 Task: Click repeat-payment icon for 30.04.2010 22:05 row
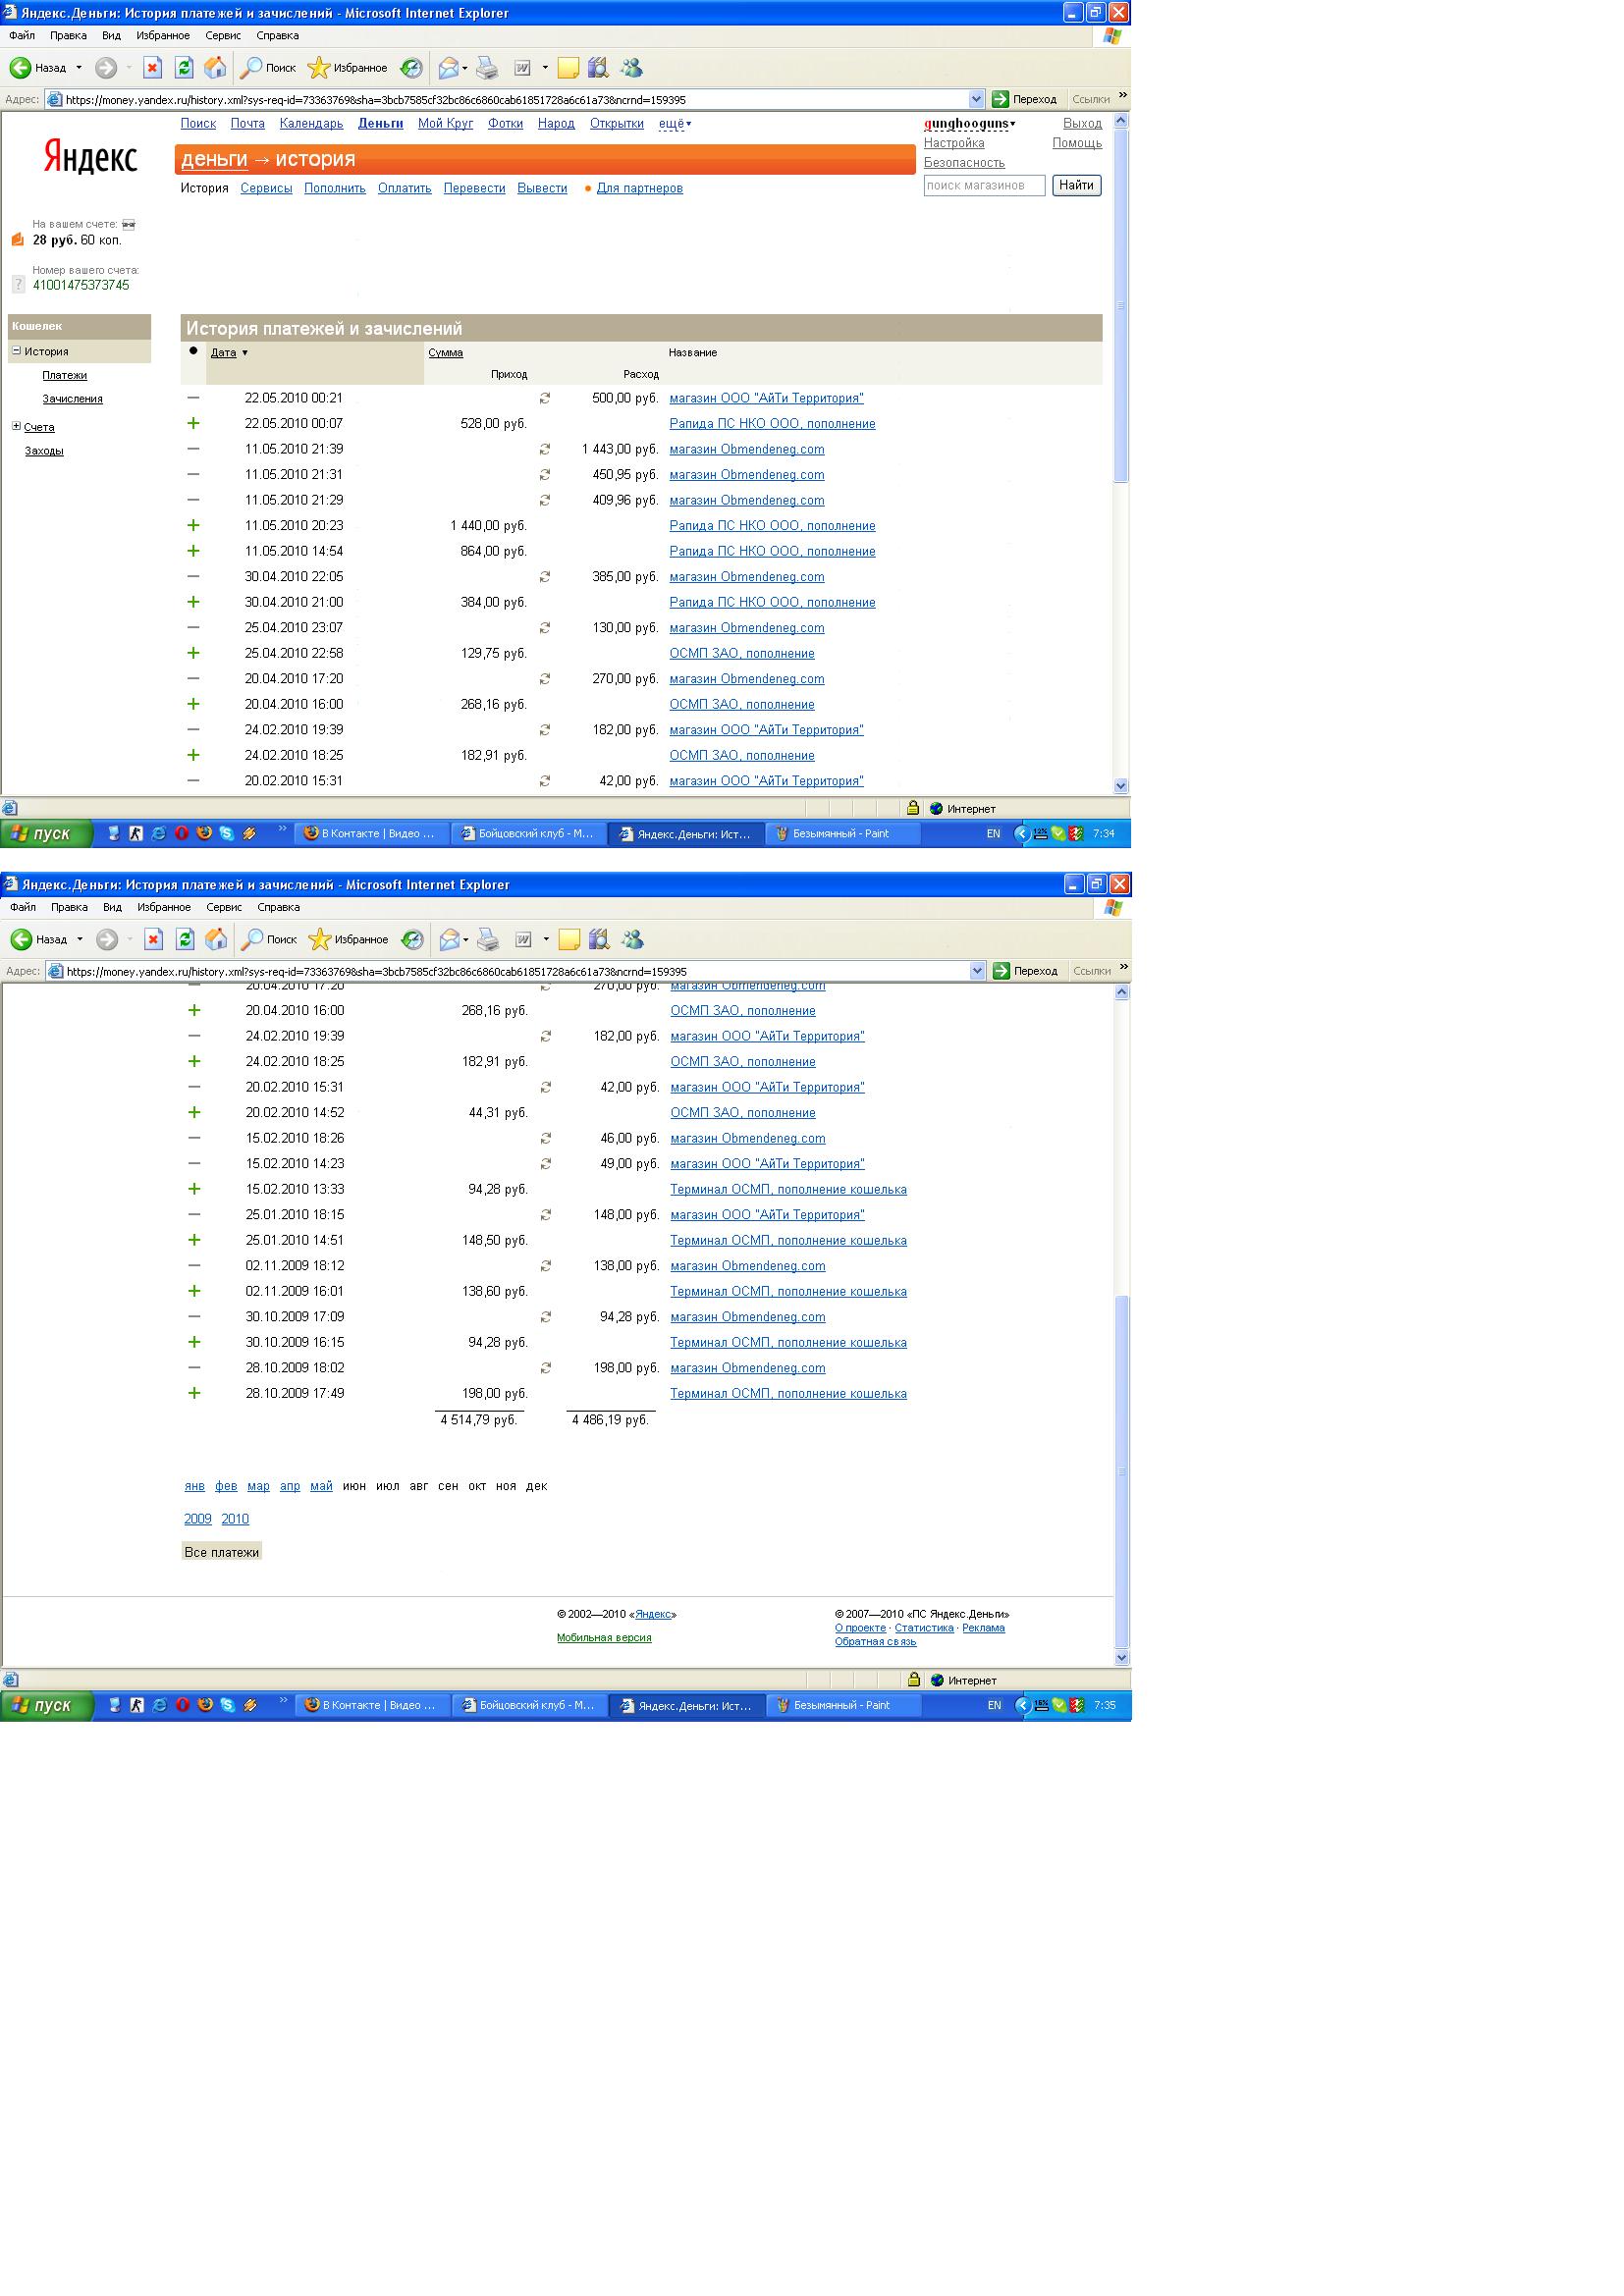click(545, 577)
